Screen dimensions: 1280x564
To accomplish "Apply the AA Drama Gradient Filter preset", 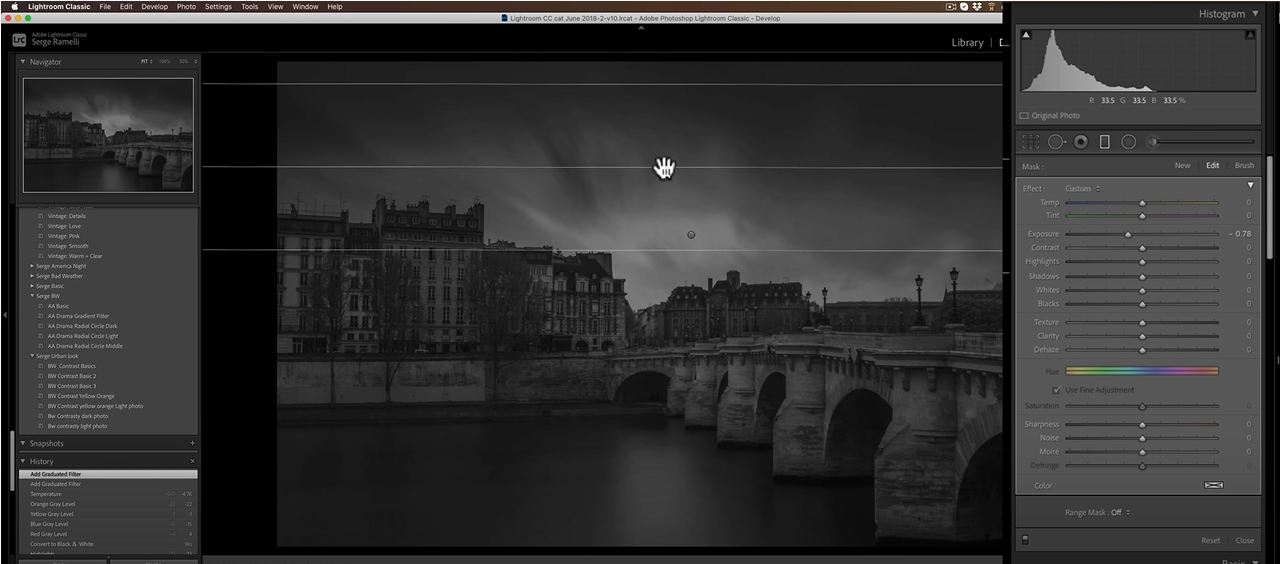I will click(x=78, y=316).
